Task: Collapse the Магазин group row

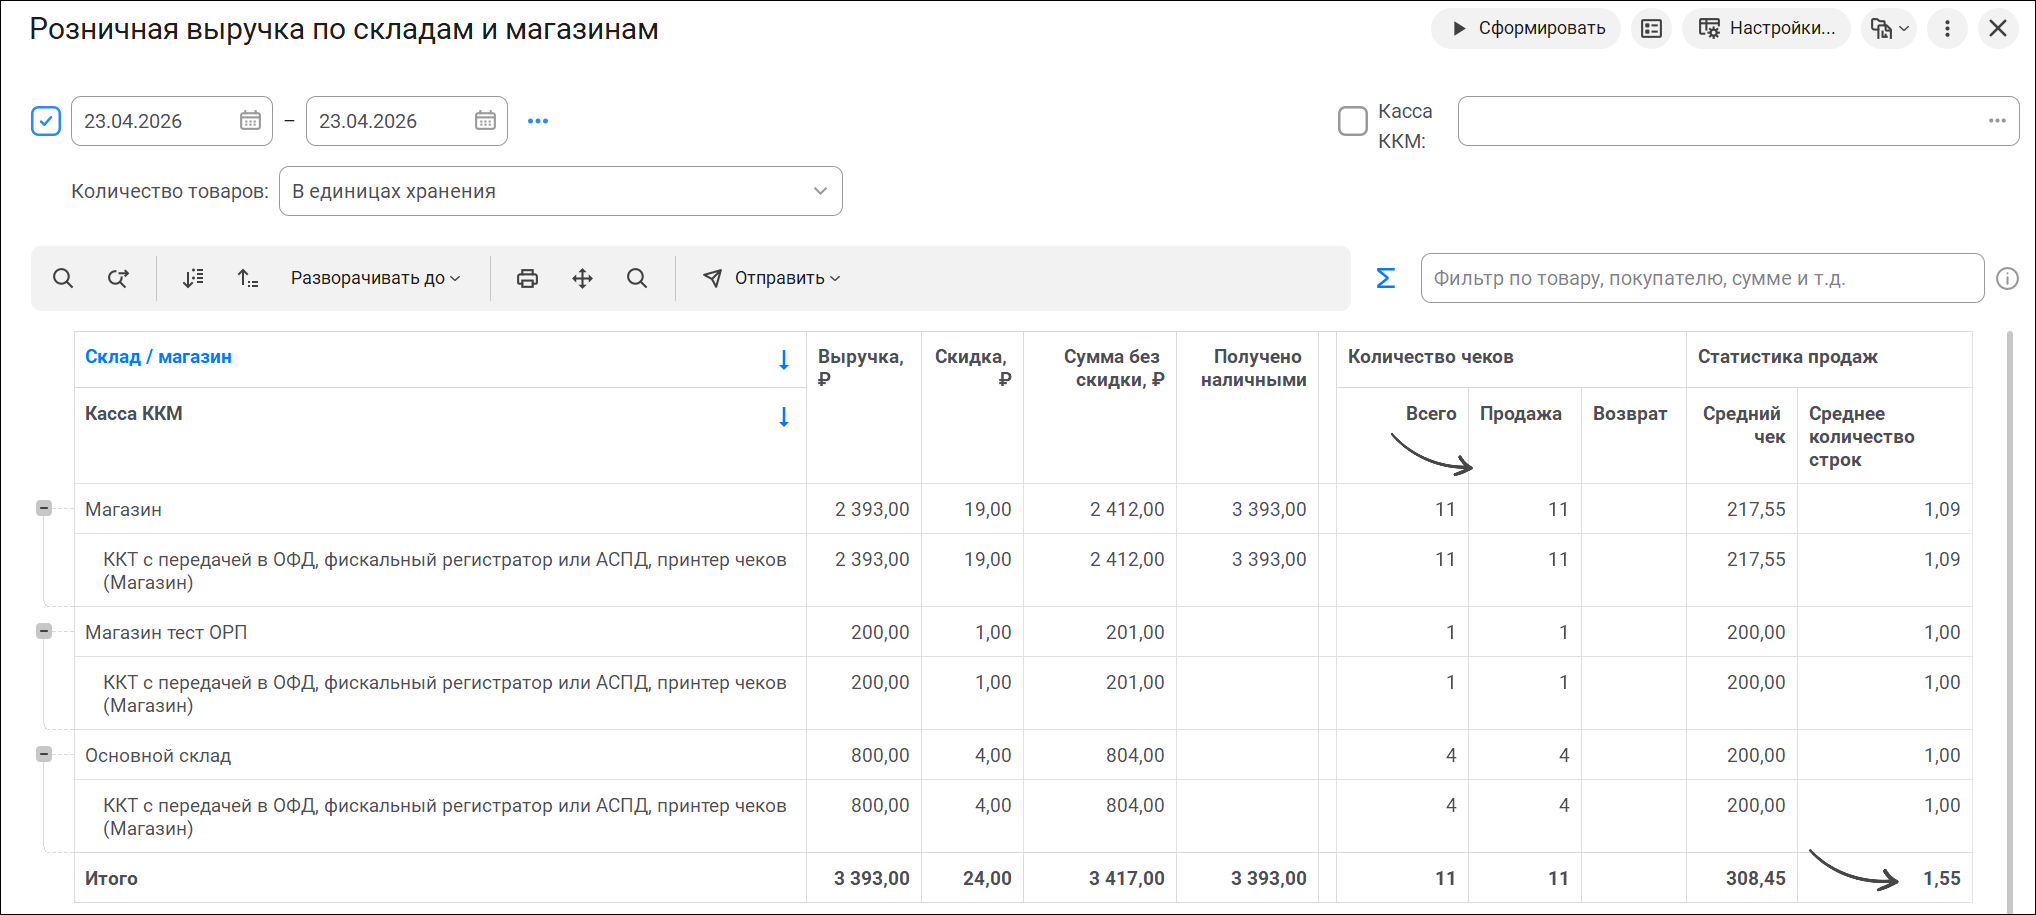Action: [x=44, y=508]
